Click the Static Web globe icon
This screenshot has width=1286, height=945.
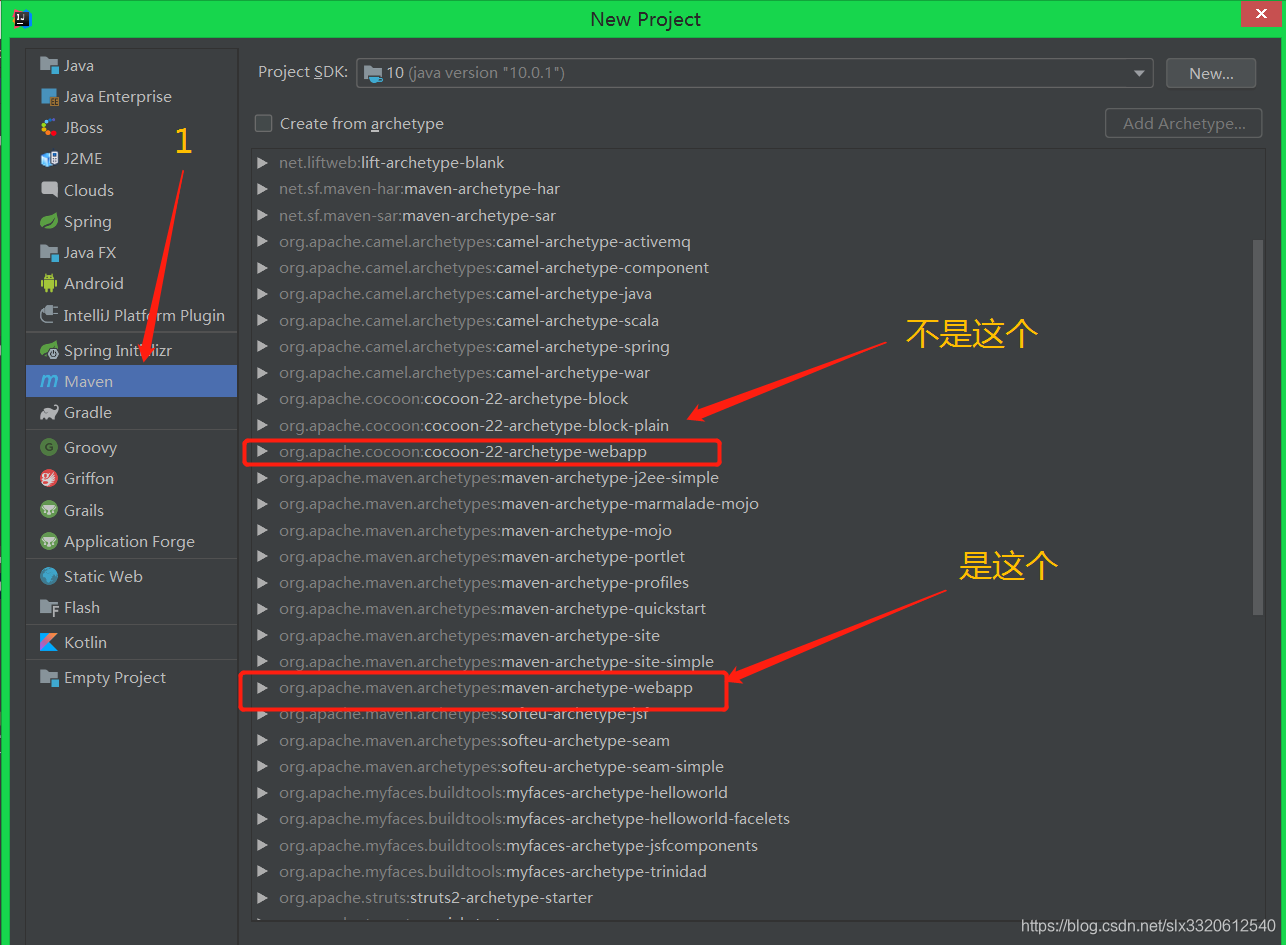pyautogui.click(x=49, y=576)
